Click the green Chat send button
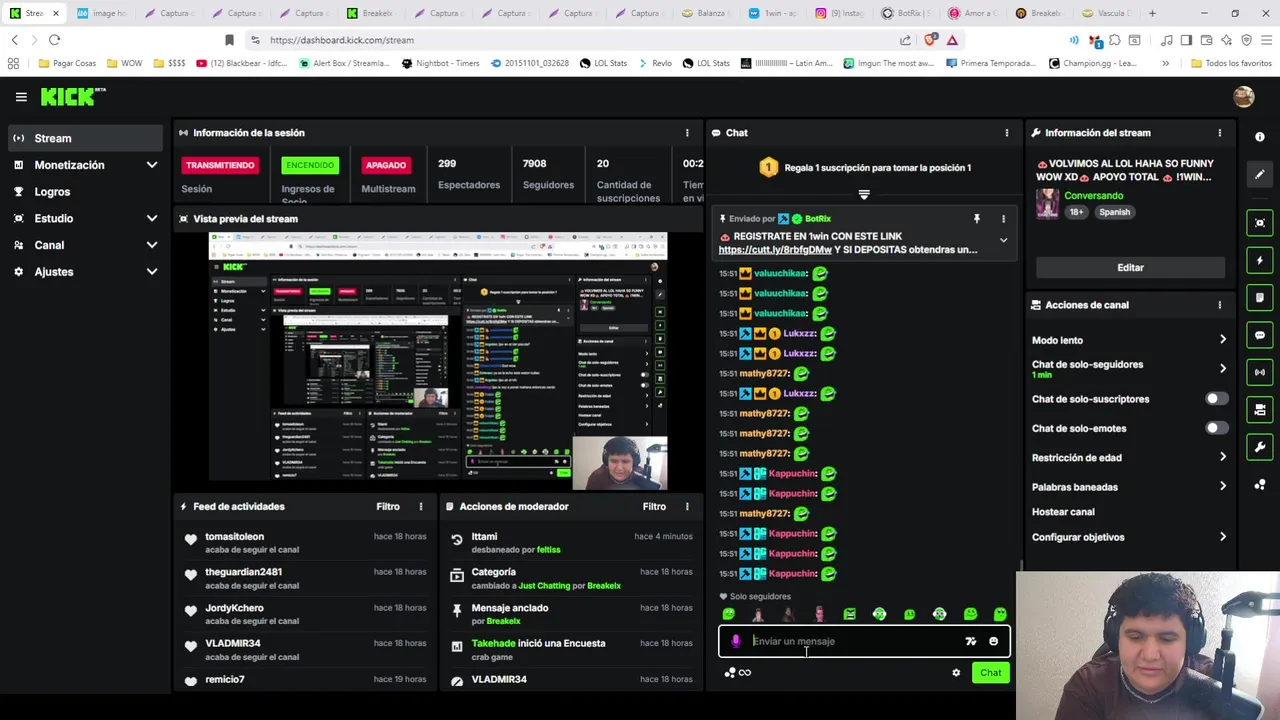 tap(990, 673)
